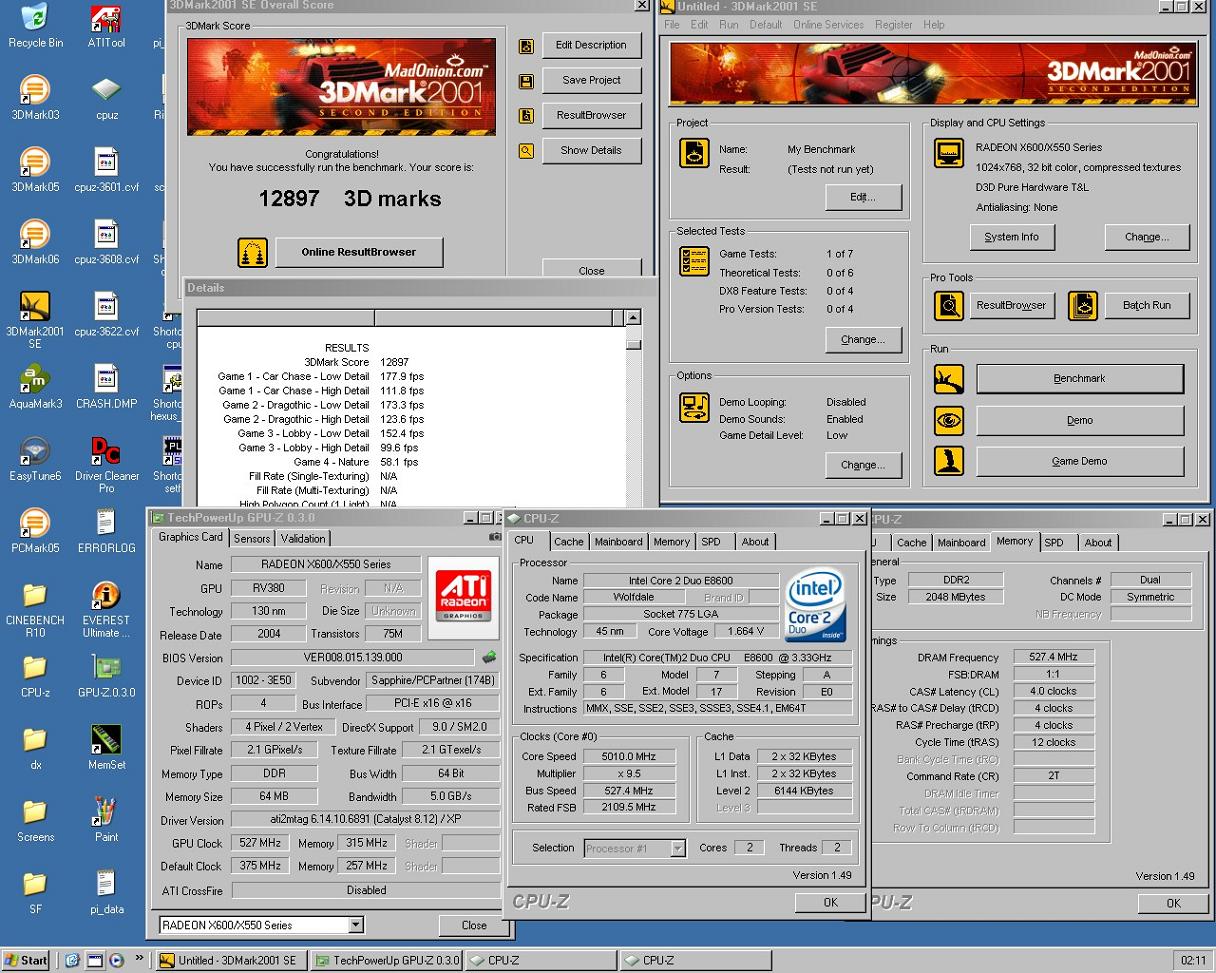Click the Show Details magnifier icon
Screen dimensions: 1216x973
click(526, 151)
